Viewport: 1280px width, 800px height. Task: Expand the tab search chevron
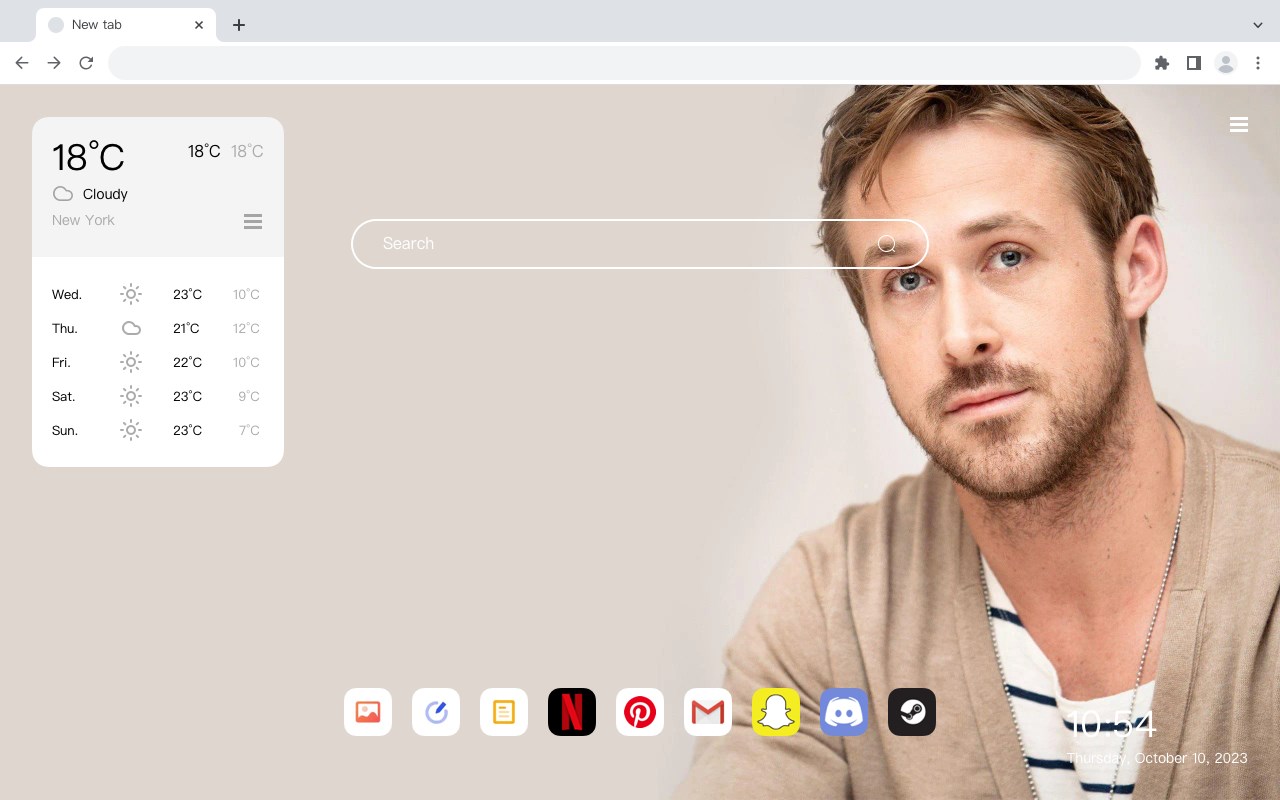pos(1258,25)
